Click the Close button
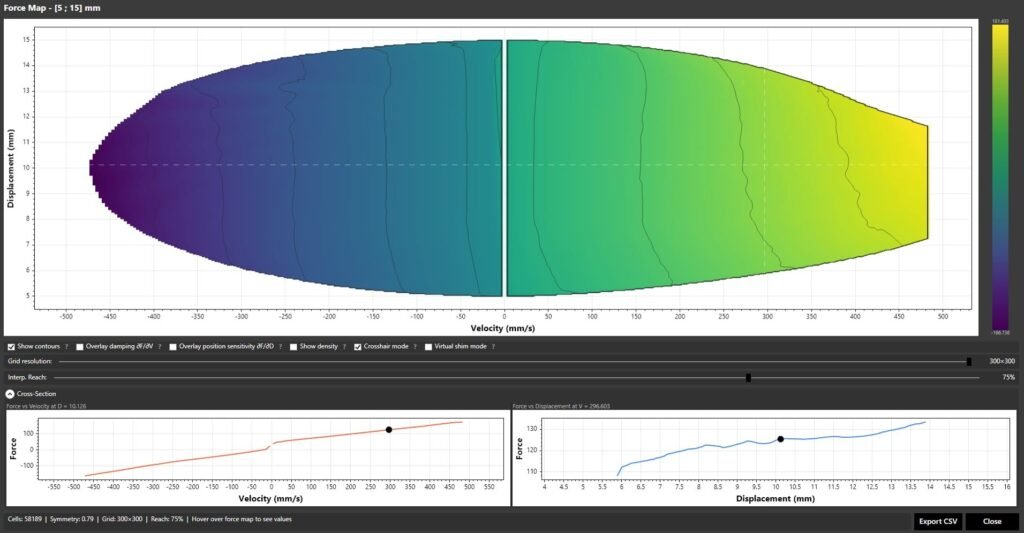The width and height of the screenshot is (1024, 533). click(992, 521)
